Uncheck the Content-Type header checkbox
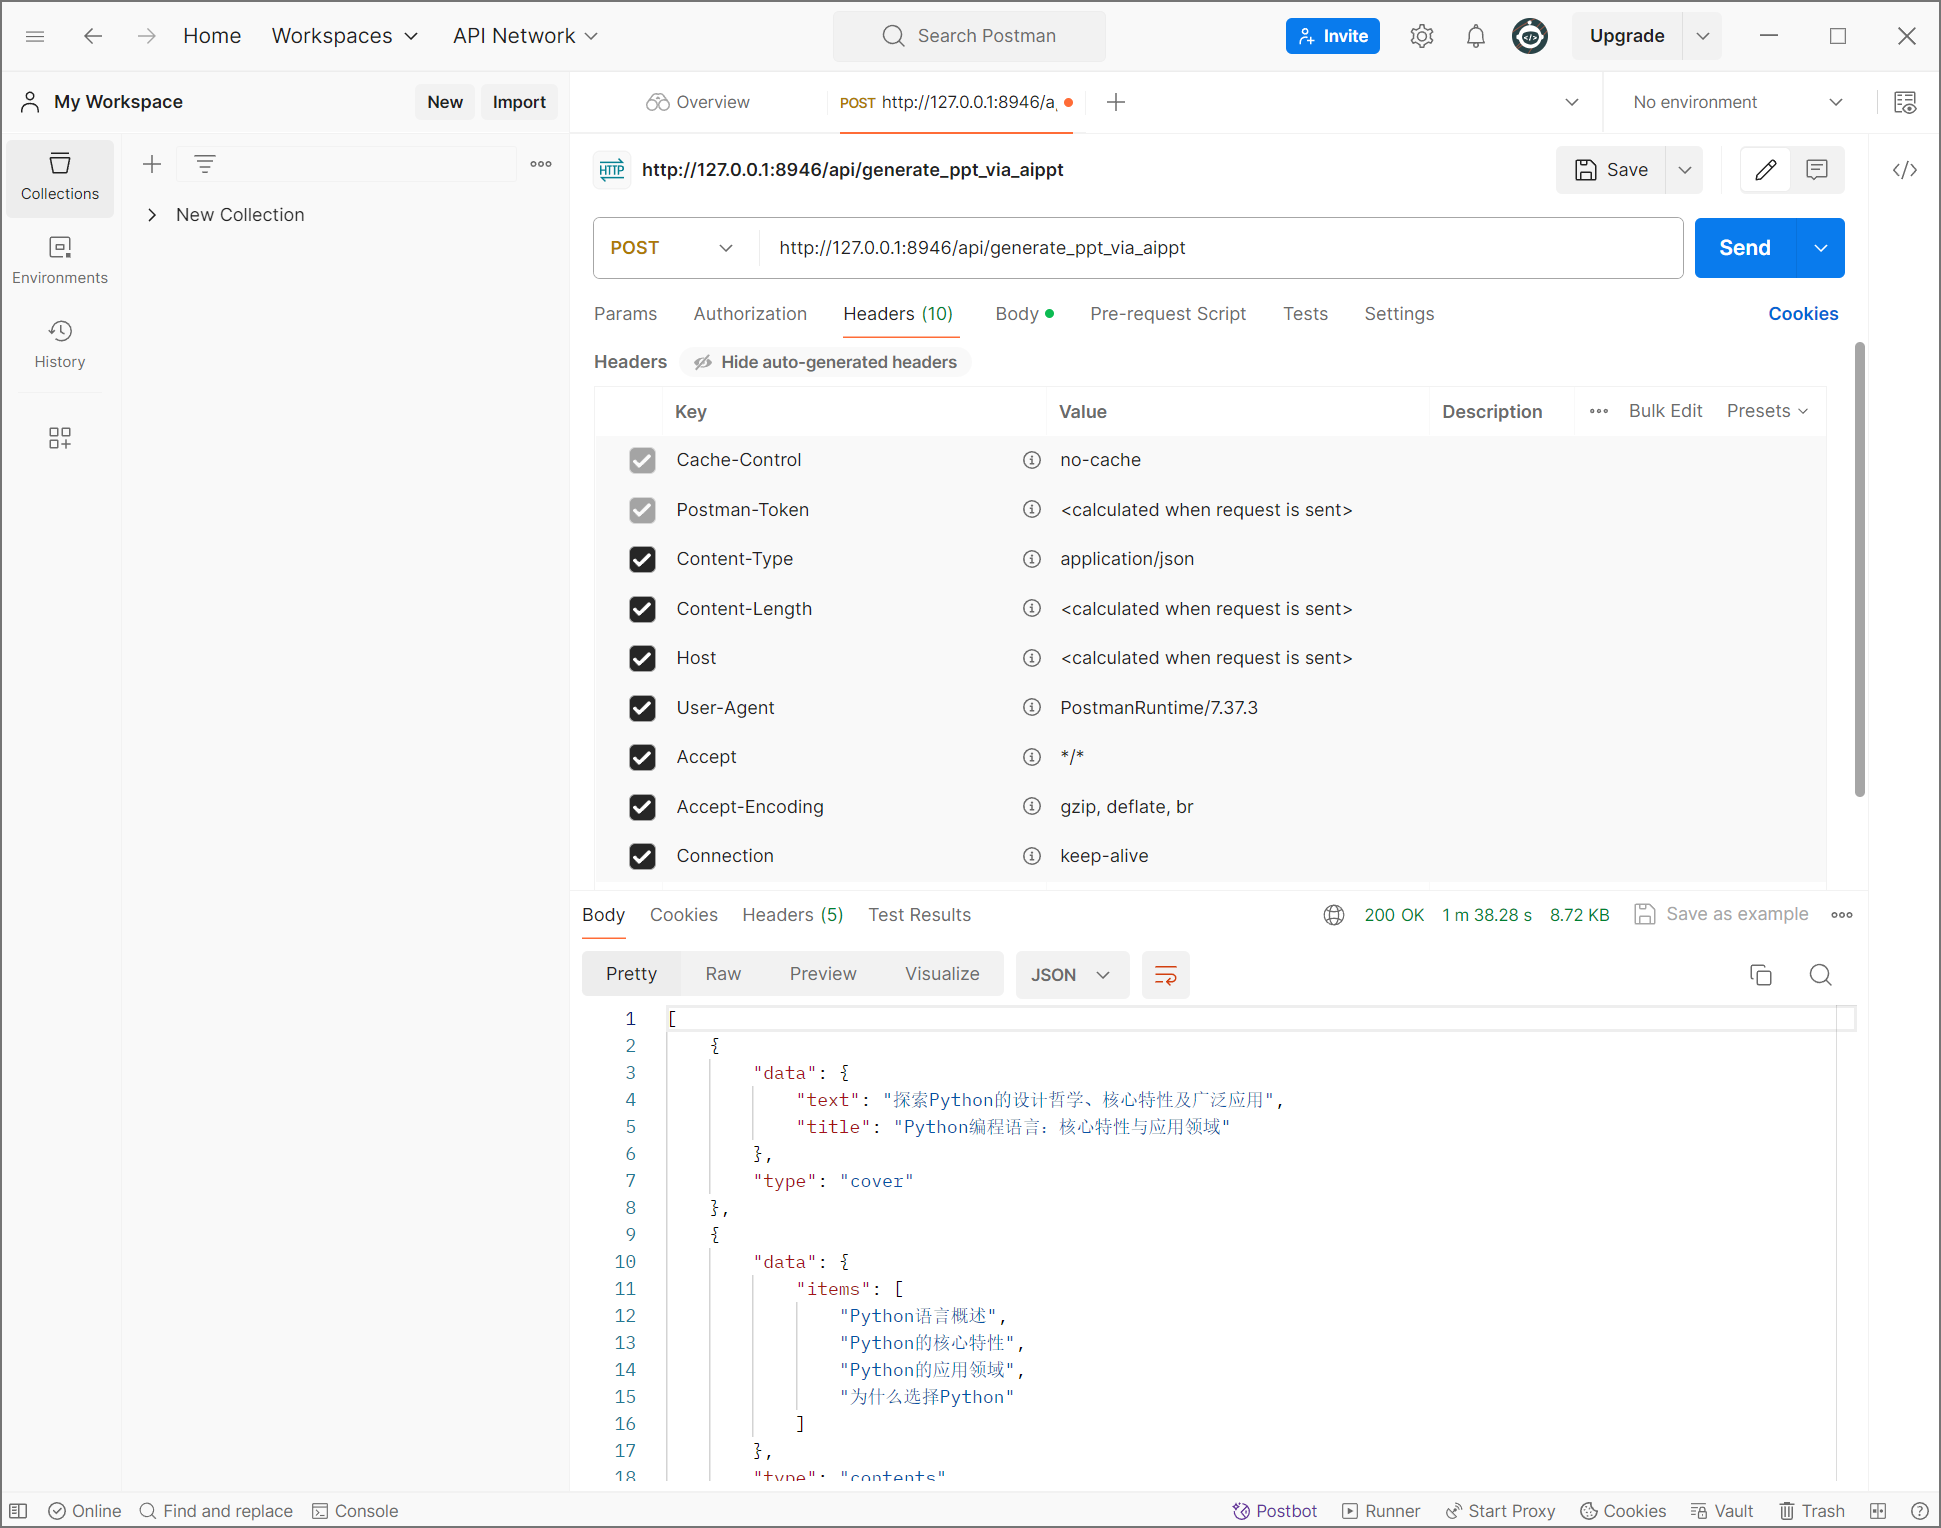This screenshot has height=1528, width=1941. click(x=642, y=559)
